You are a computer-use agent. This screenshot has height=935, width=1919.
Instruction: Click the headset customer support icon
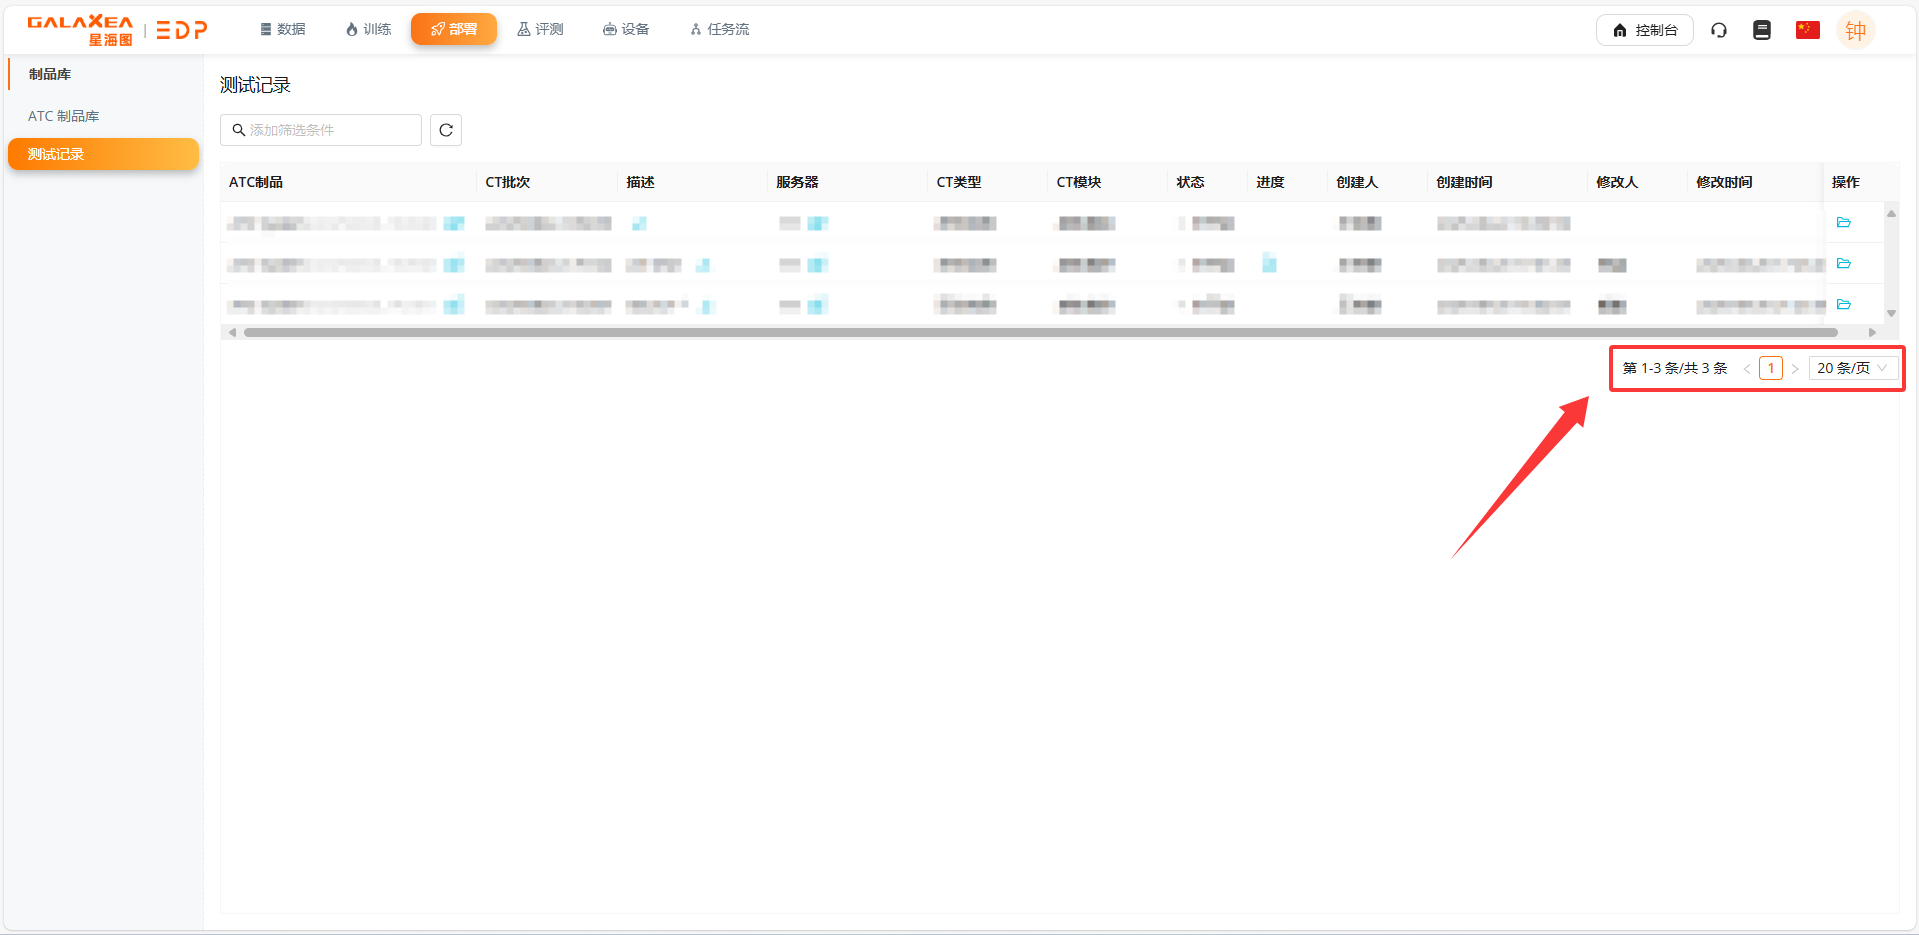pyautogui.click(x=1718, y=30)
